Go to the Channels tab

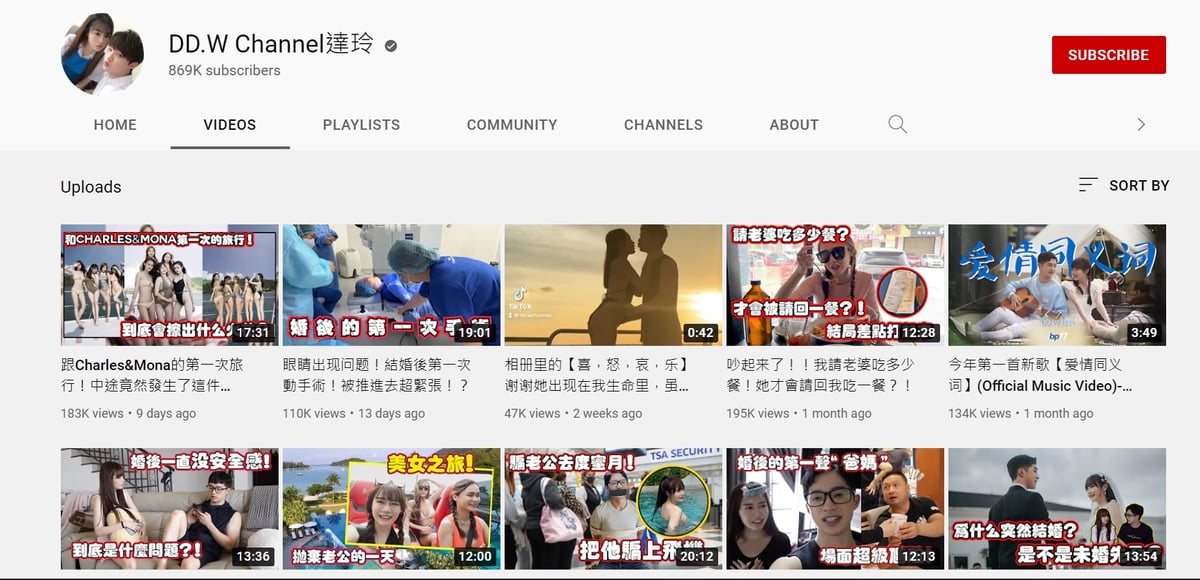[663, 125]
